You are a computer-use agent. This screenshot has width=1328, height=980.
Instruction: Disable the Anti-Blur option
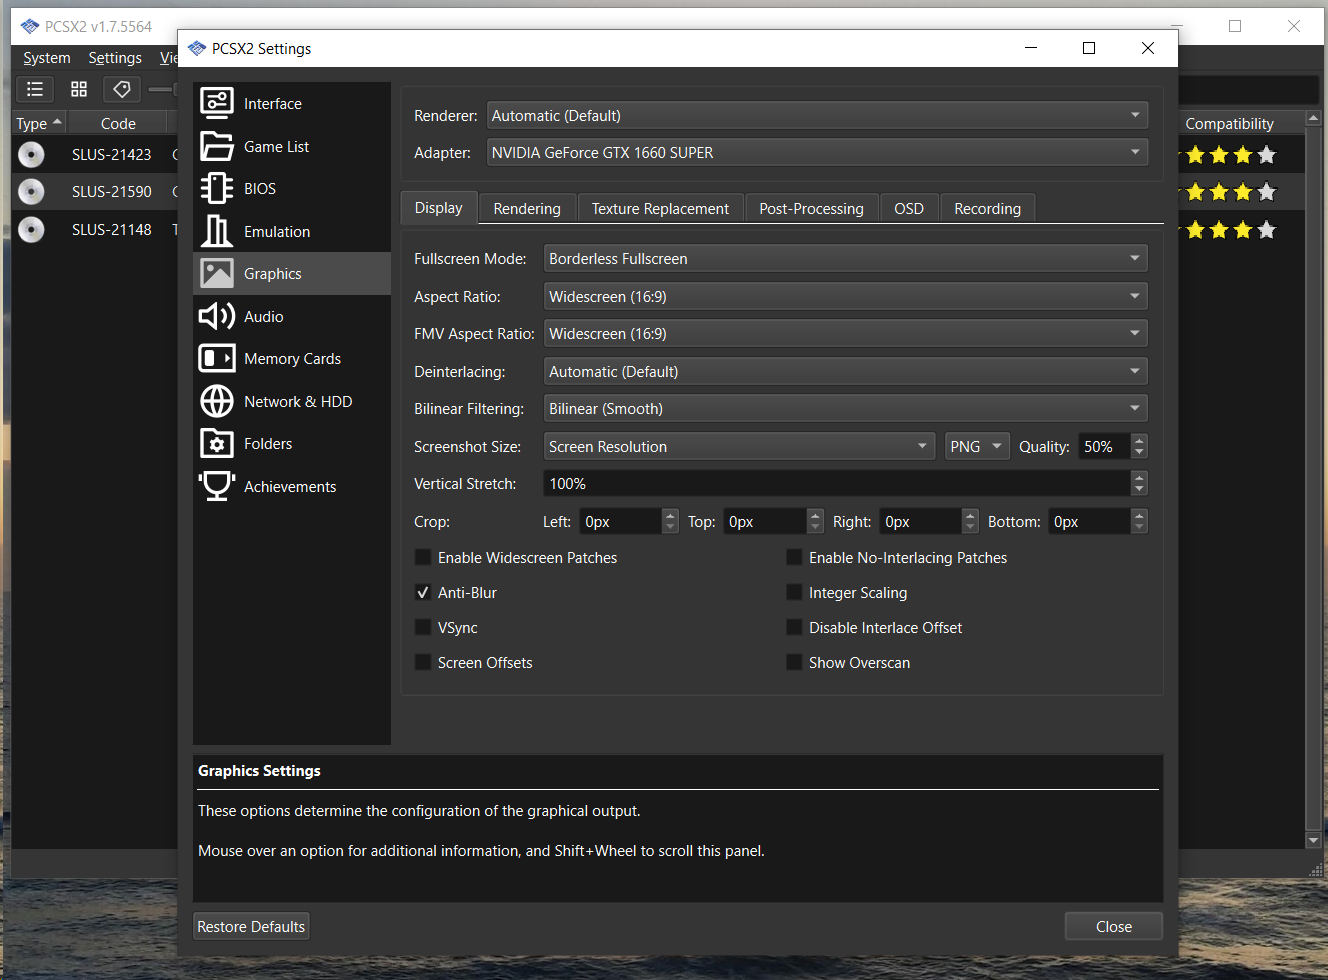(x=423, y=592)
